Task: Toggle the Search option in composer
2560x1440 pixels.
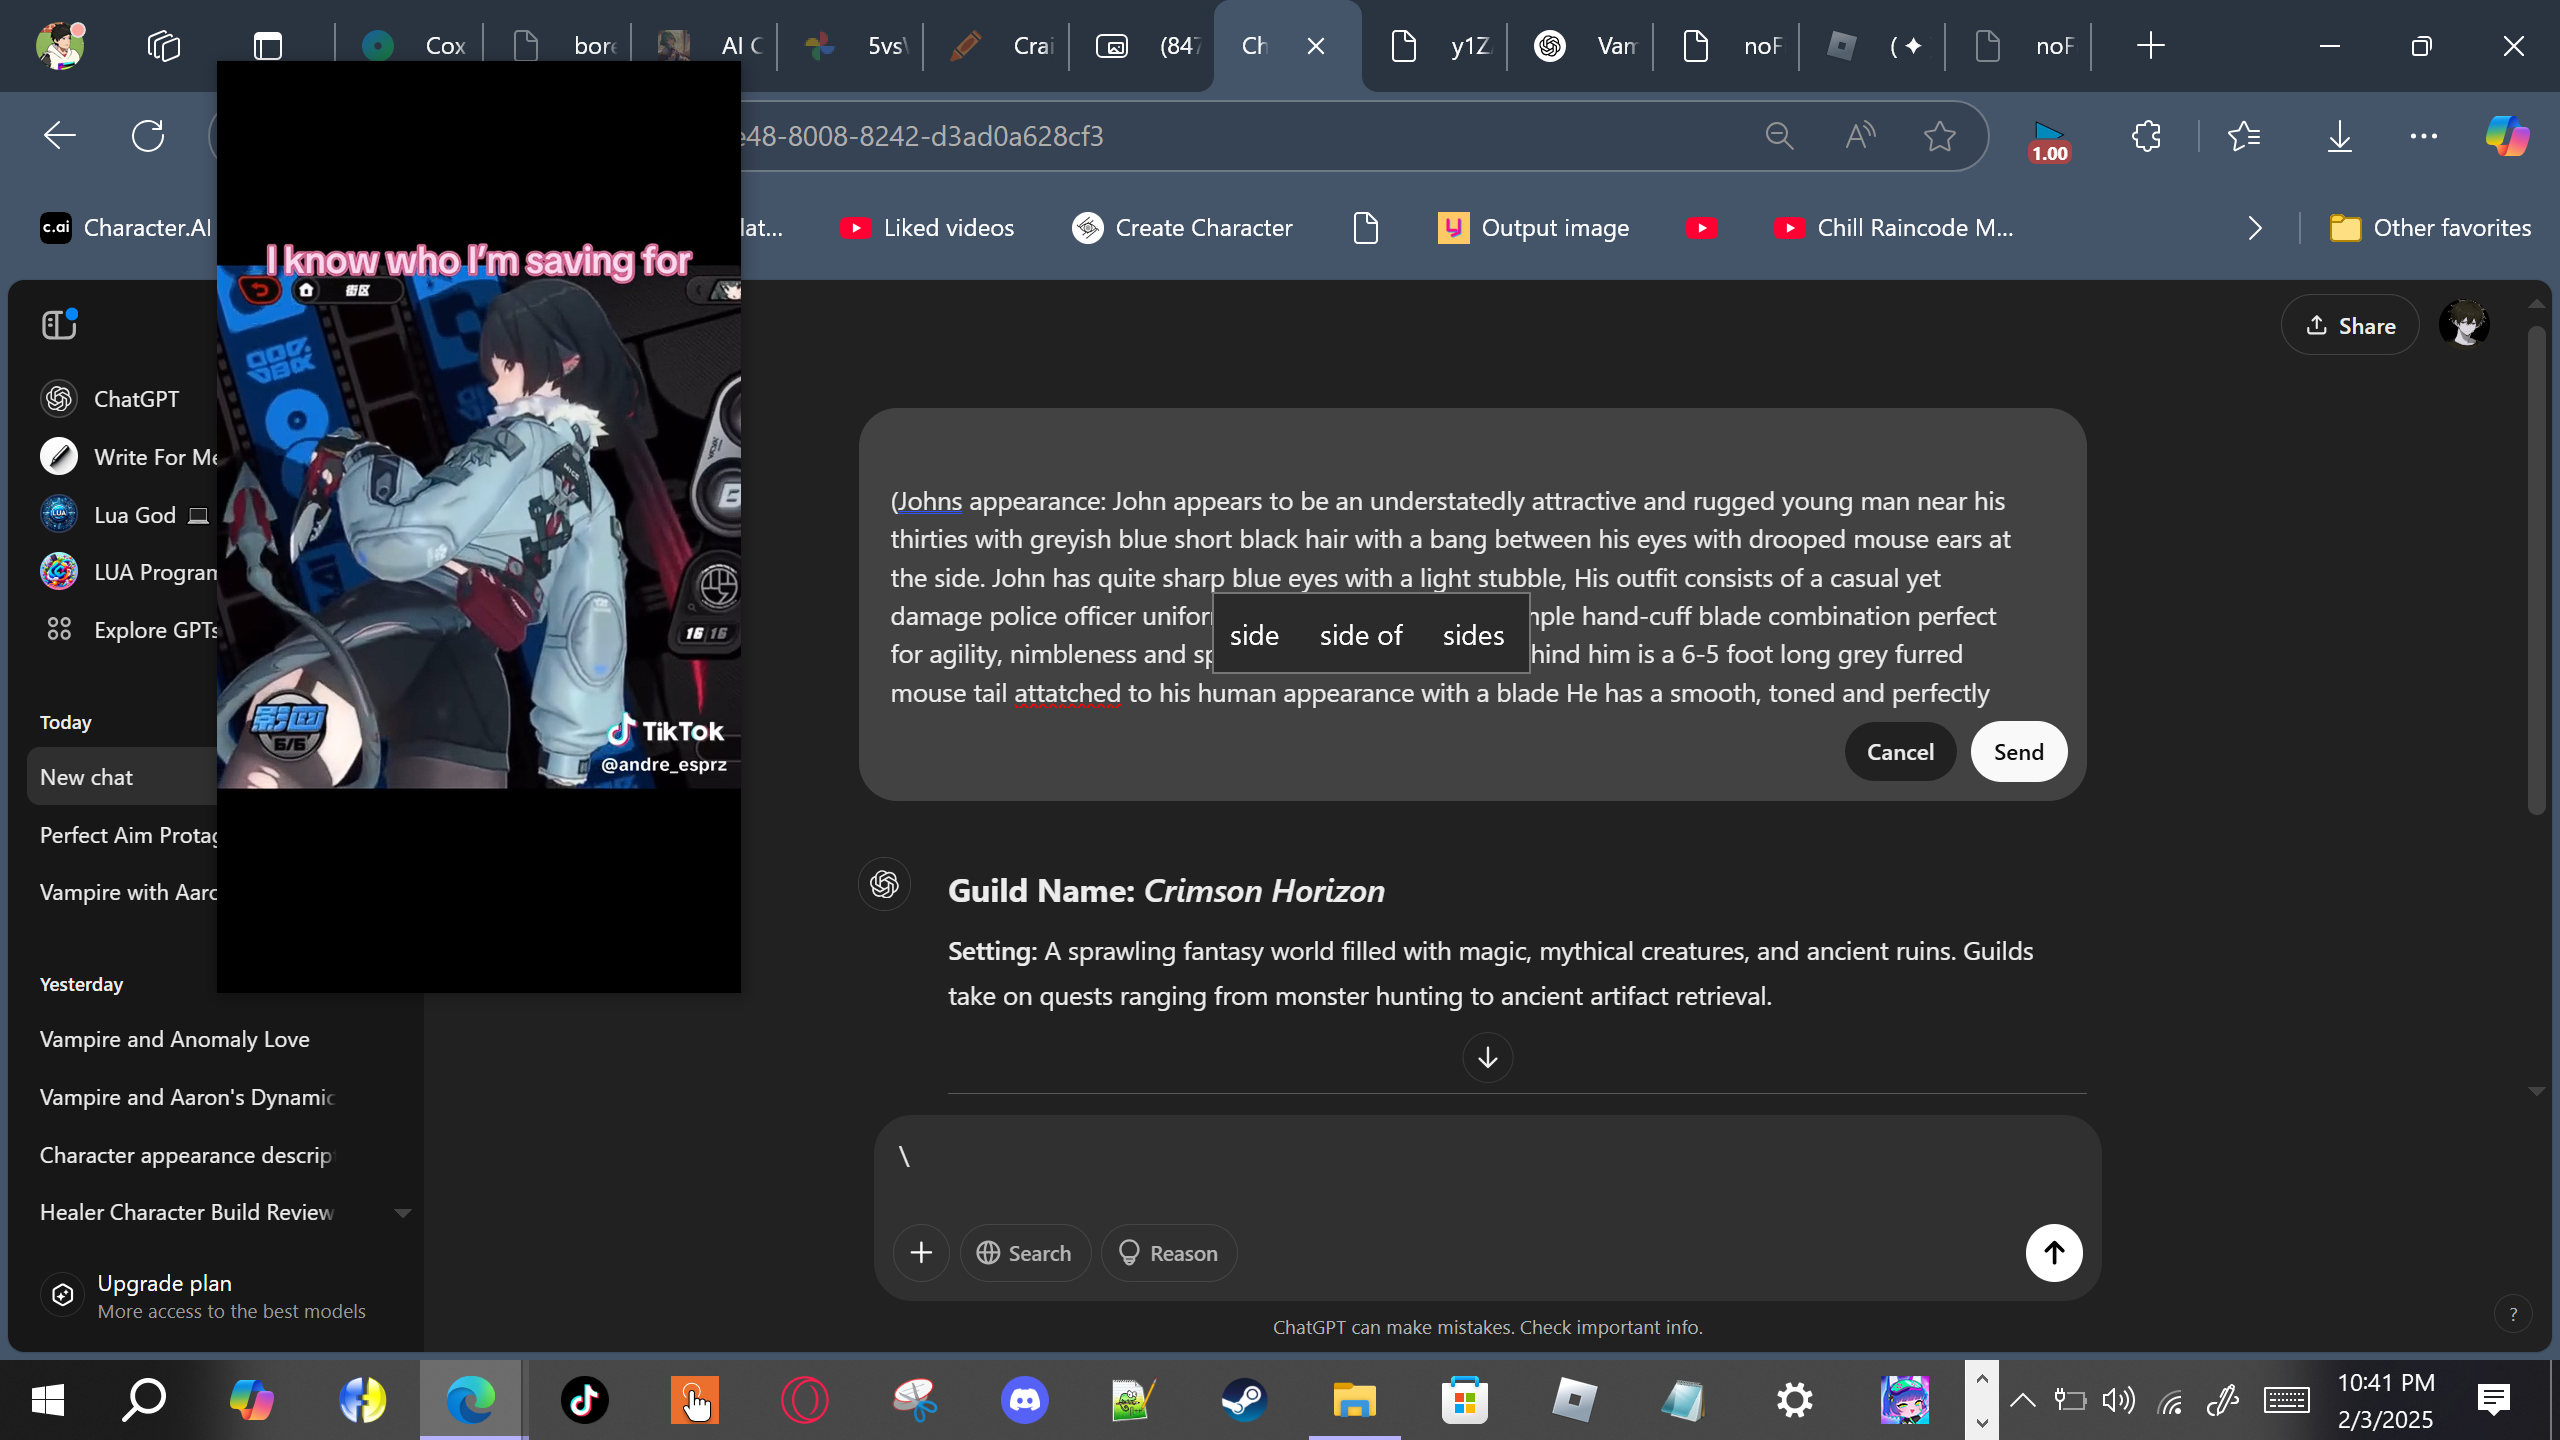Action: [1025, 1253]
